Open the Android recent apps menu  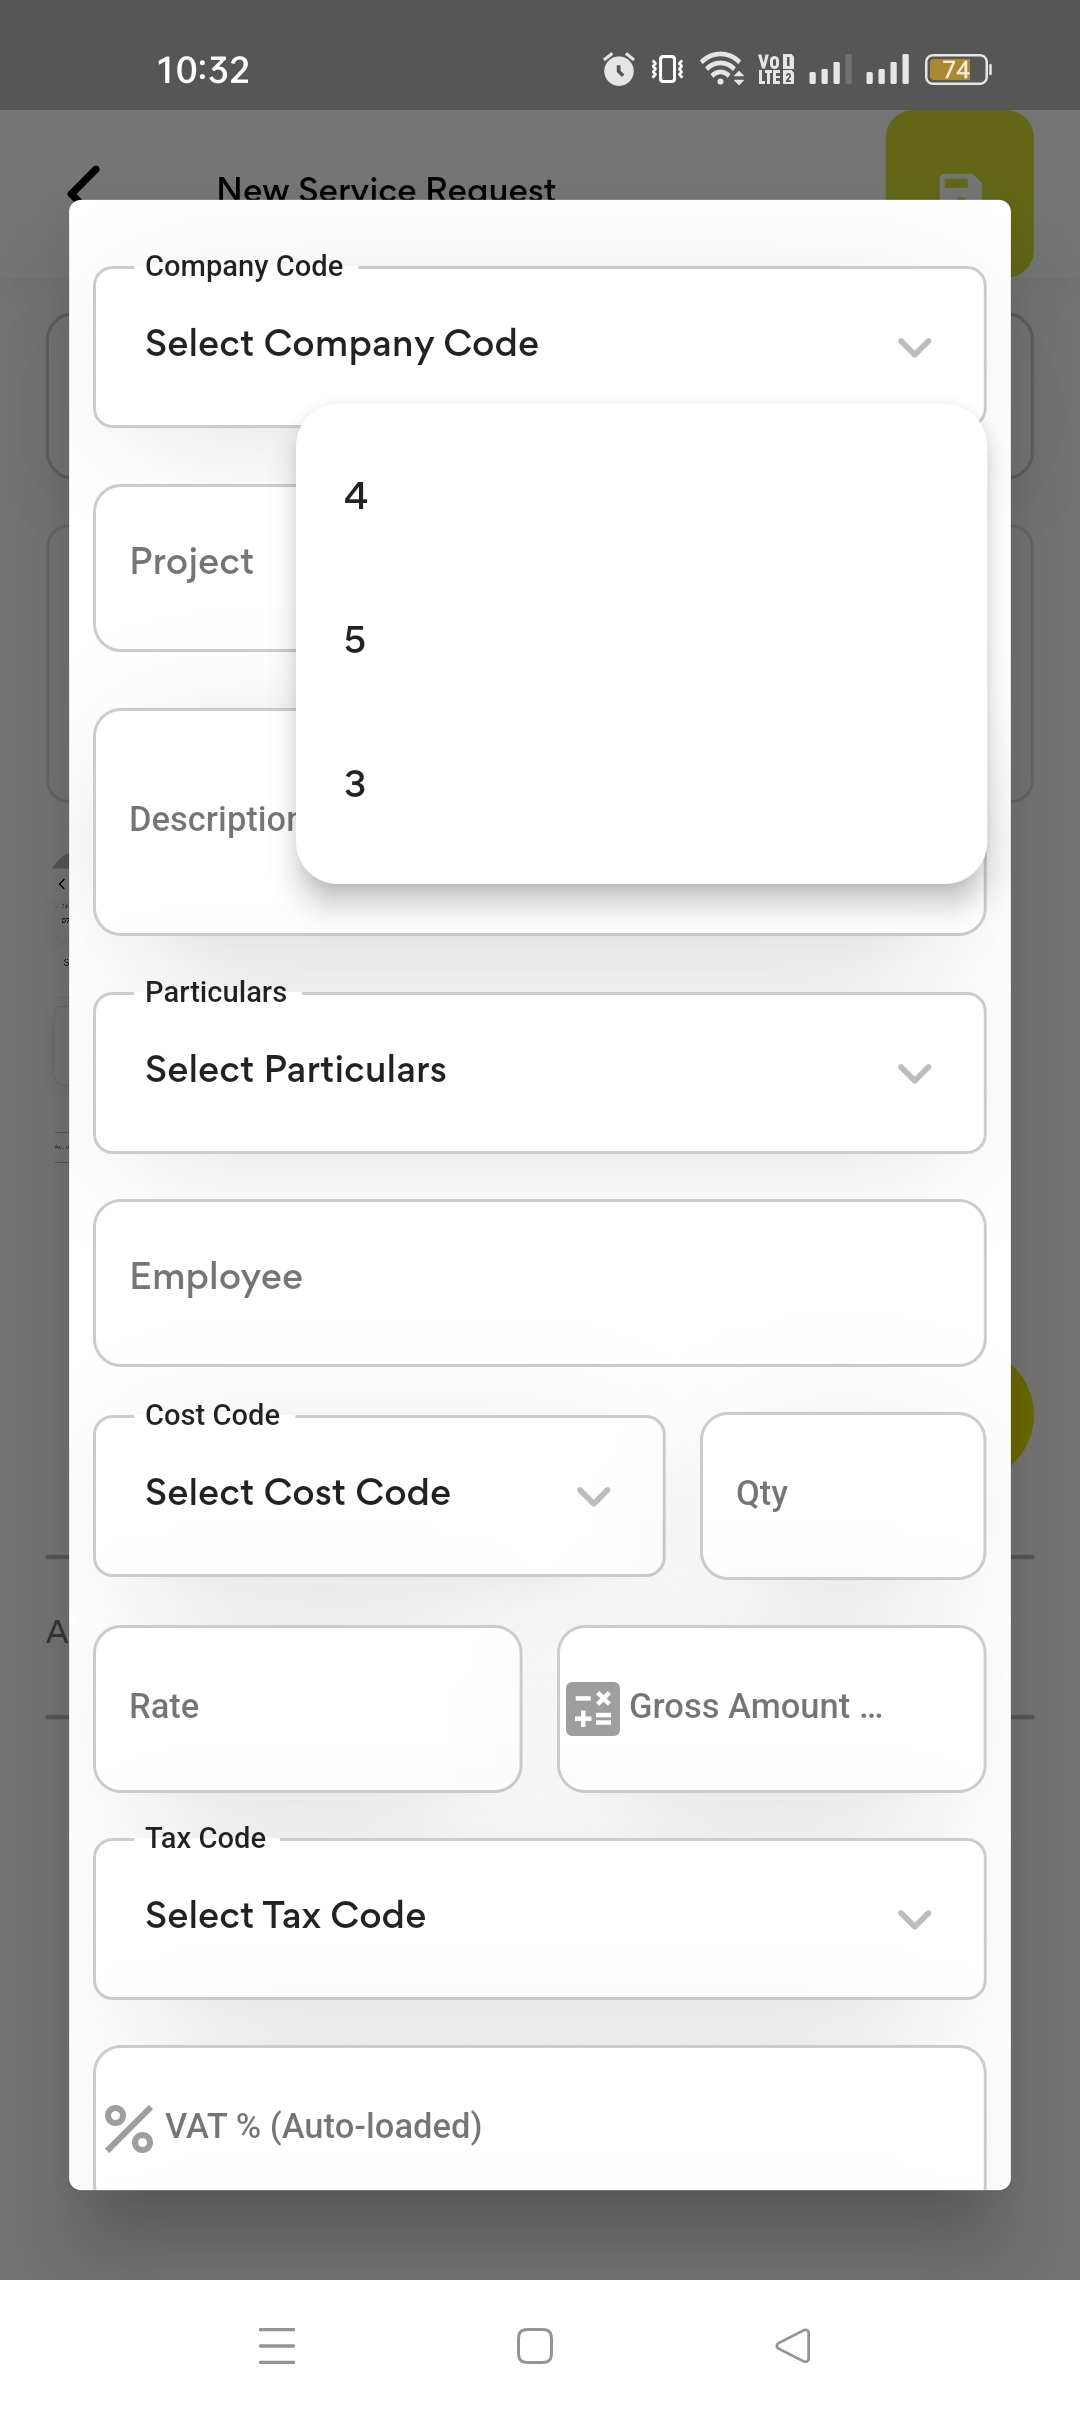pos(277,2345)
